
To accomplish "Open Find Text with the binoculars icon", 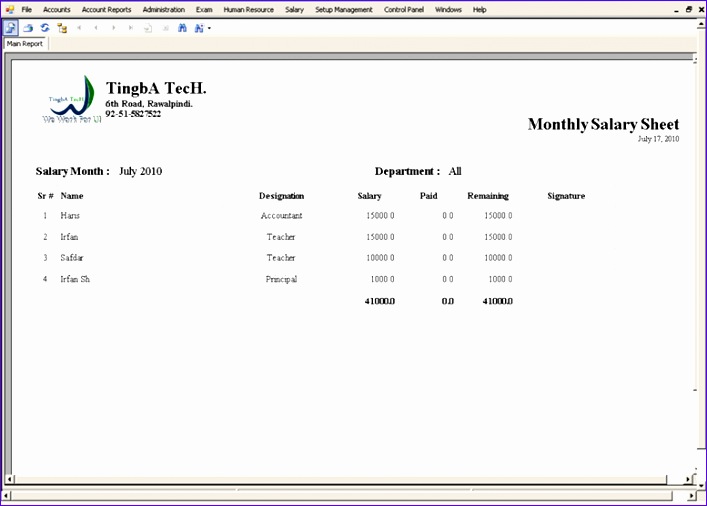I will pyautogui.click(x=182, y=28).
